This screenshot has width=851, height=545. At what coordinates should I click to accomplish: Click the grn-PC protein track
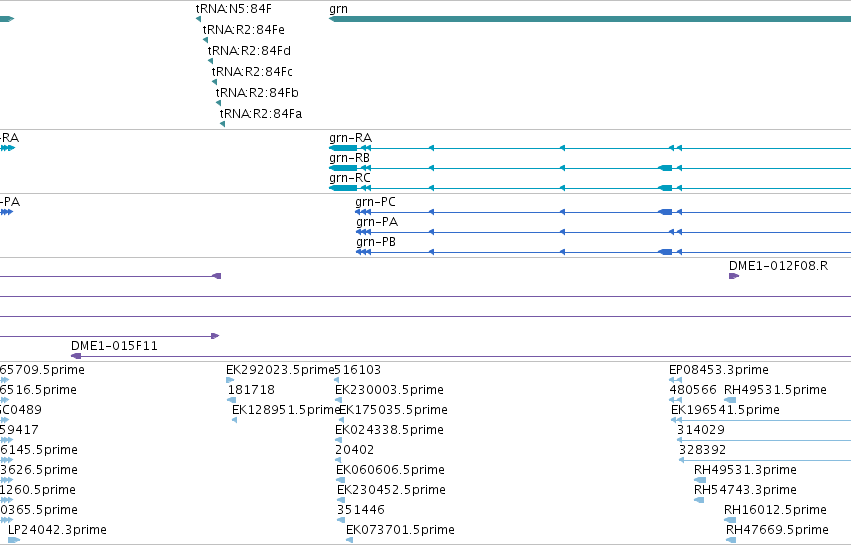tap(603, 212)
